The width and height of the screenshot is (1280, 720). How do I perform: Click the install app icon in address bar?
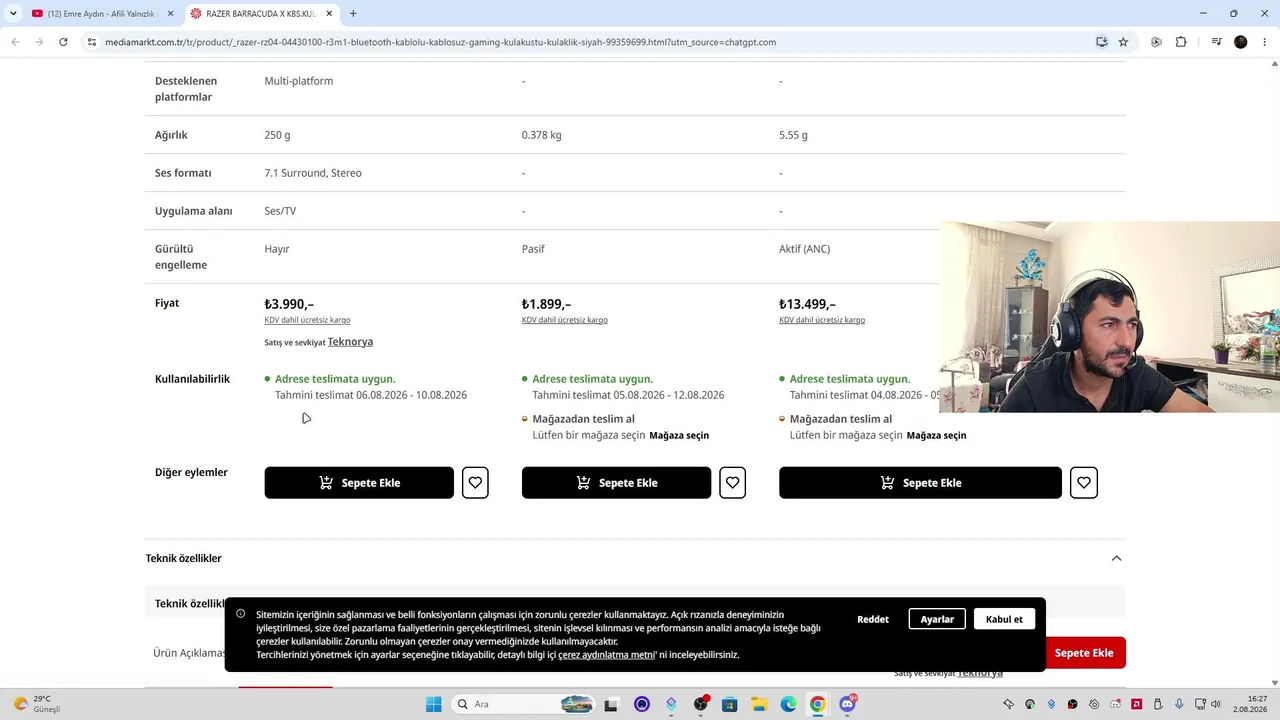coord(1101,42)
